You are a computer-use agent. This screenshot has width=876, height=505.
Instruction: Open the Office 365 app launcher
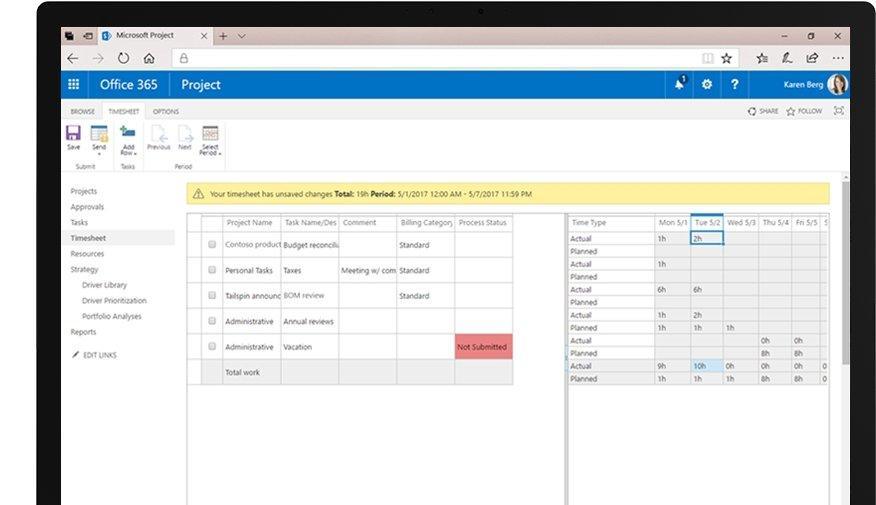click(73, 85)
